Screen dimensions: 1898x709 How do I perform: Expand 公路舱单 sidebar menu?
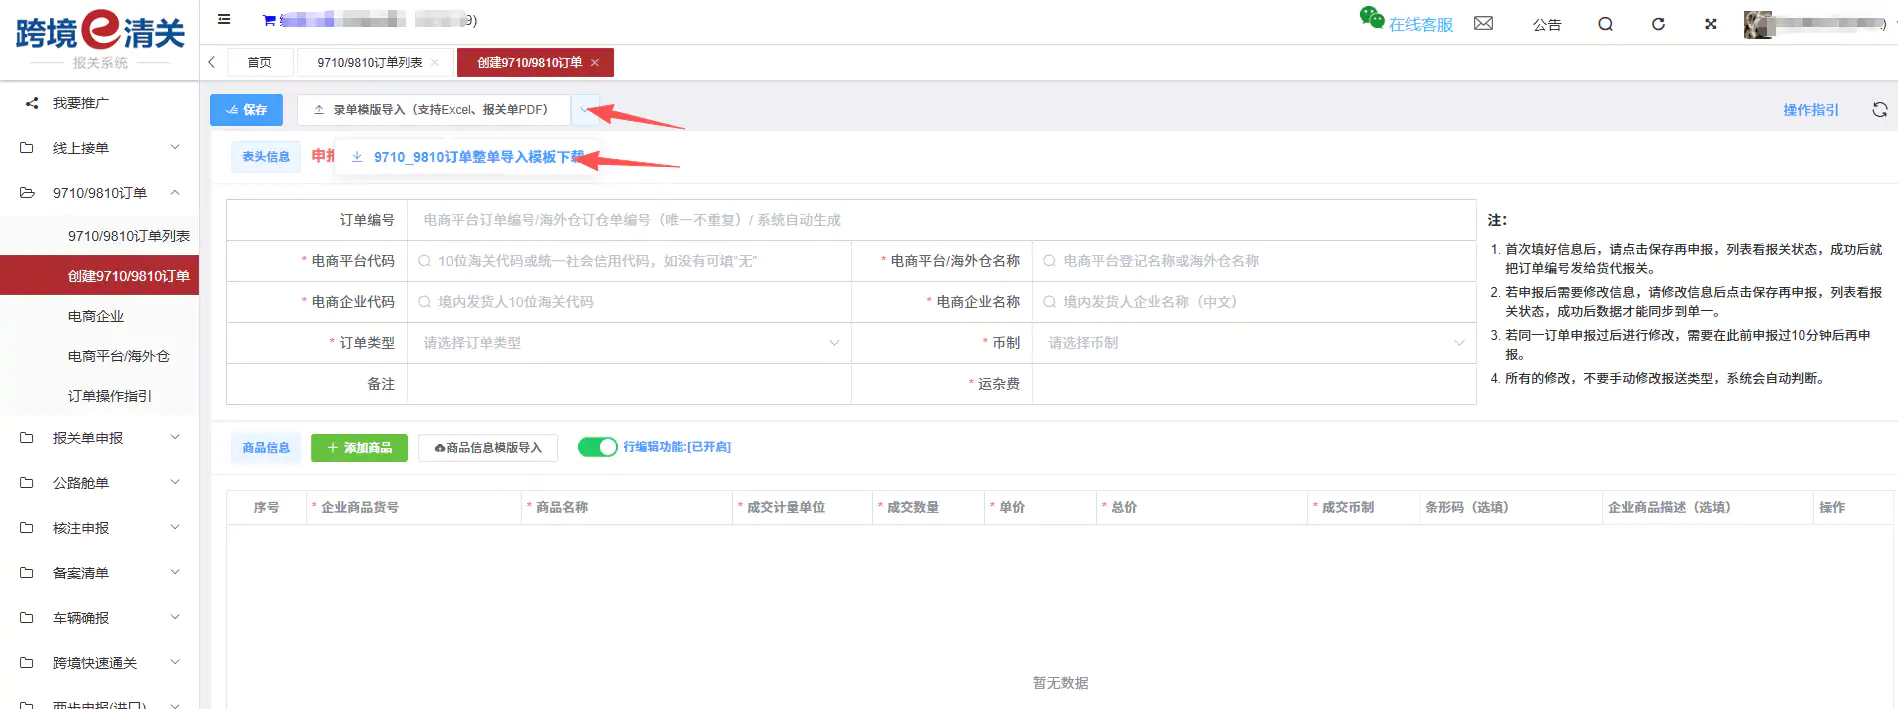point(100,483)
